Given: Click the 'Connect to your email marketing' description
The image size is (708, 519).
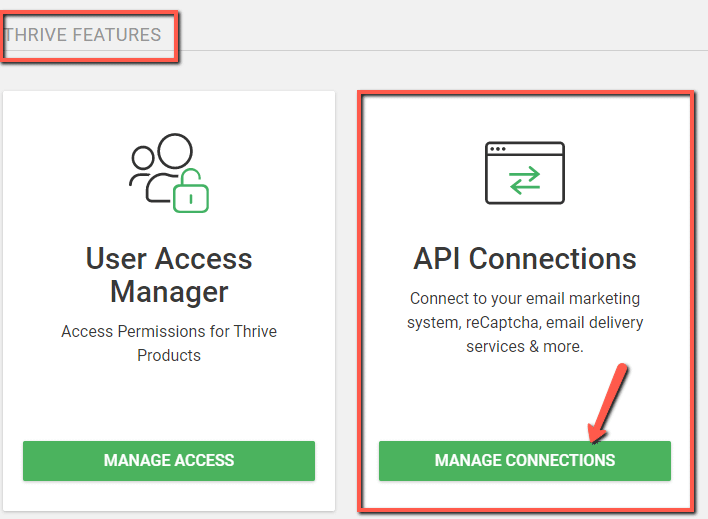Looking at the screenshot, I should point(525,323).
